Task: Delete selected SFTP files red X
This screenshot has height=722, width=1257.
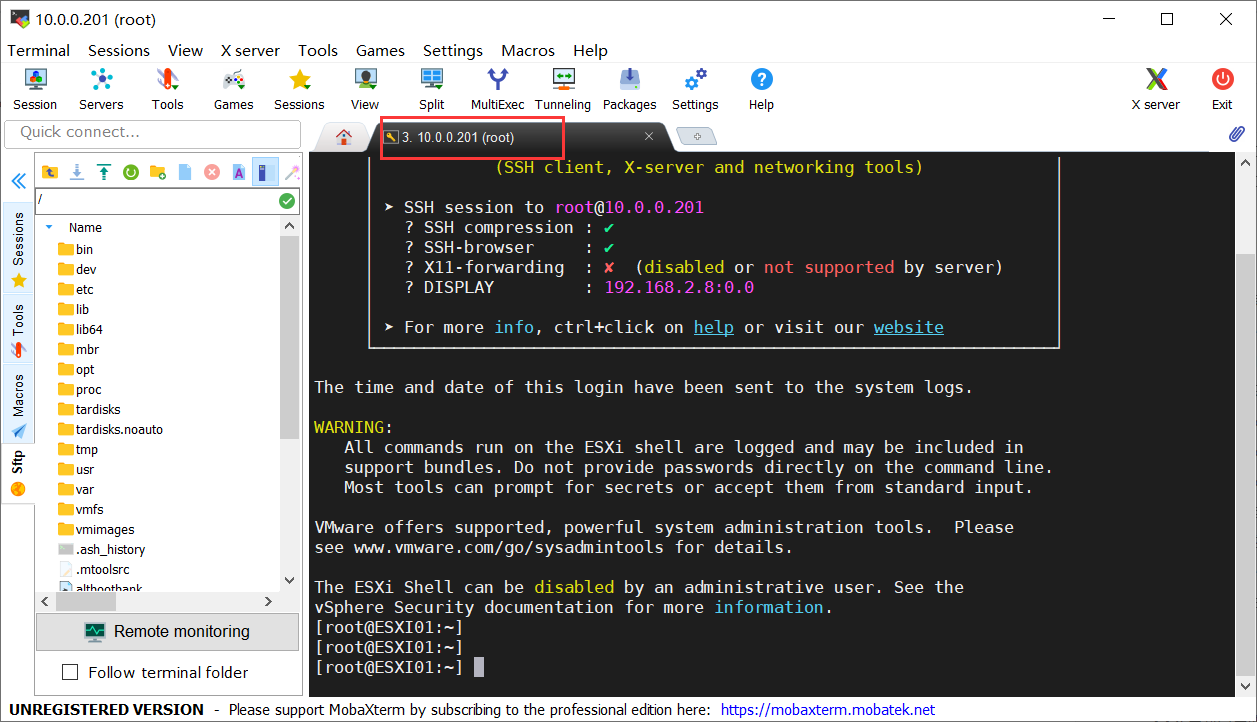Action: 212,172
